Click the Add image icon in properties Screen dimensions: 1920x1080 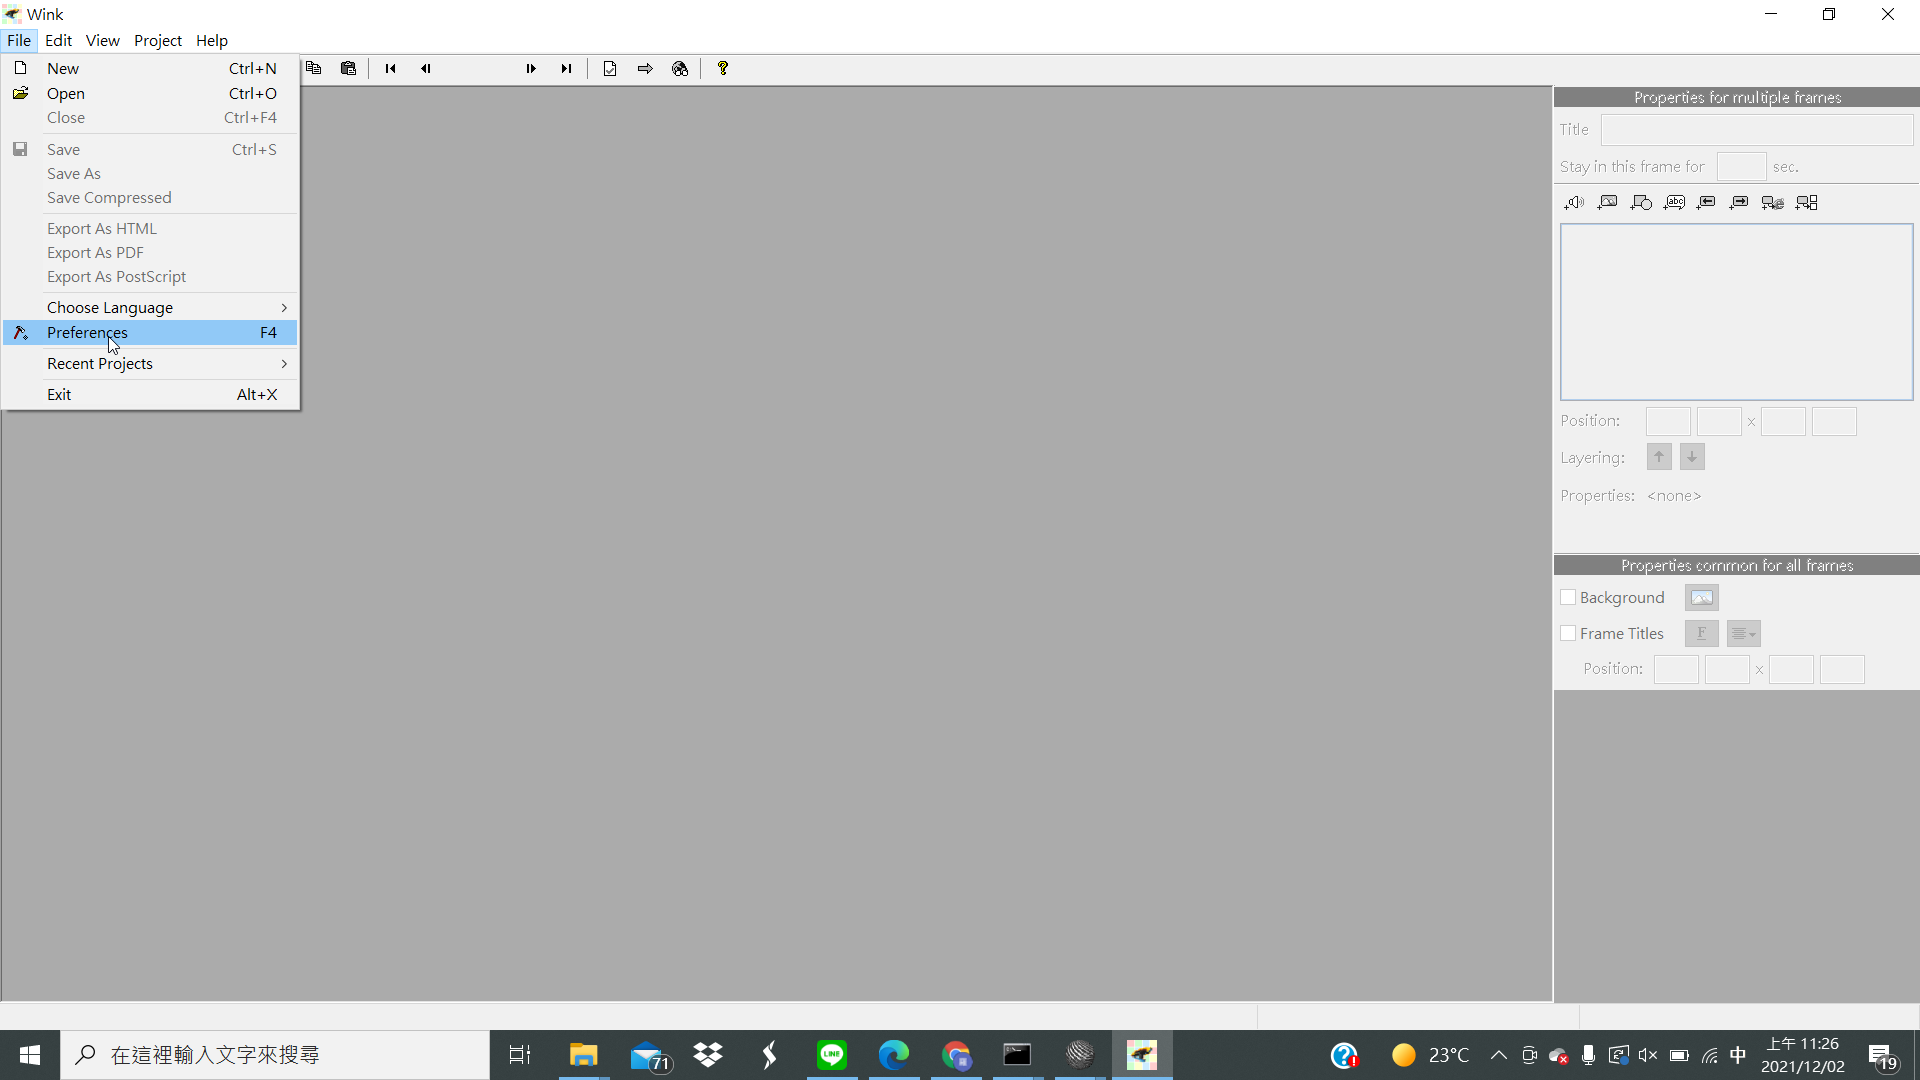1607,202
